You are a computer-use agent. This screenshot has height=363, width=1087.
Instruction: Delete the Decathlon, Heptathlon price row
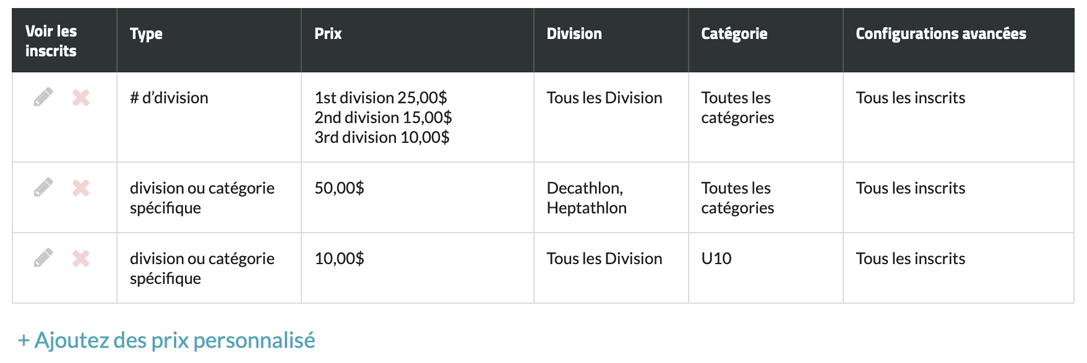81,188
